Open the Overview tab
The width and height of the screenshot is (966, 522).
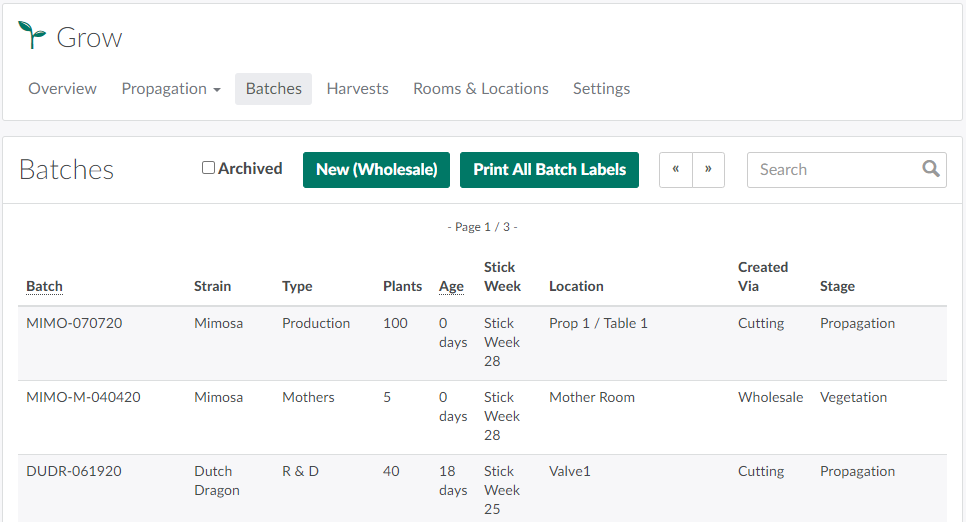click(62, 88)
